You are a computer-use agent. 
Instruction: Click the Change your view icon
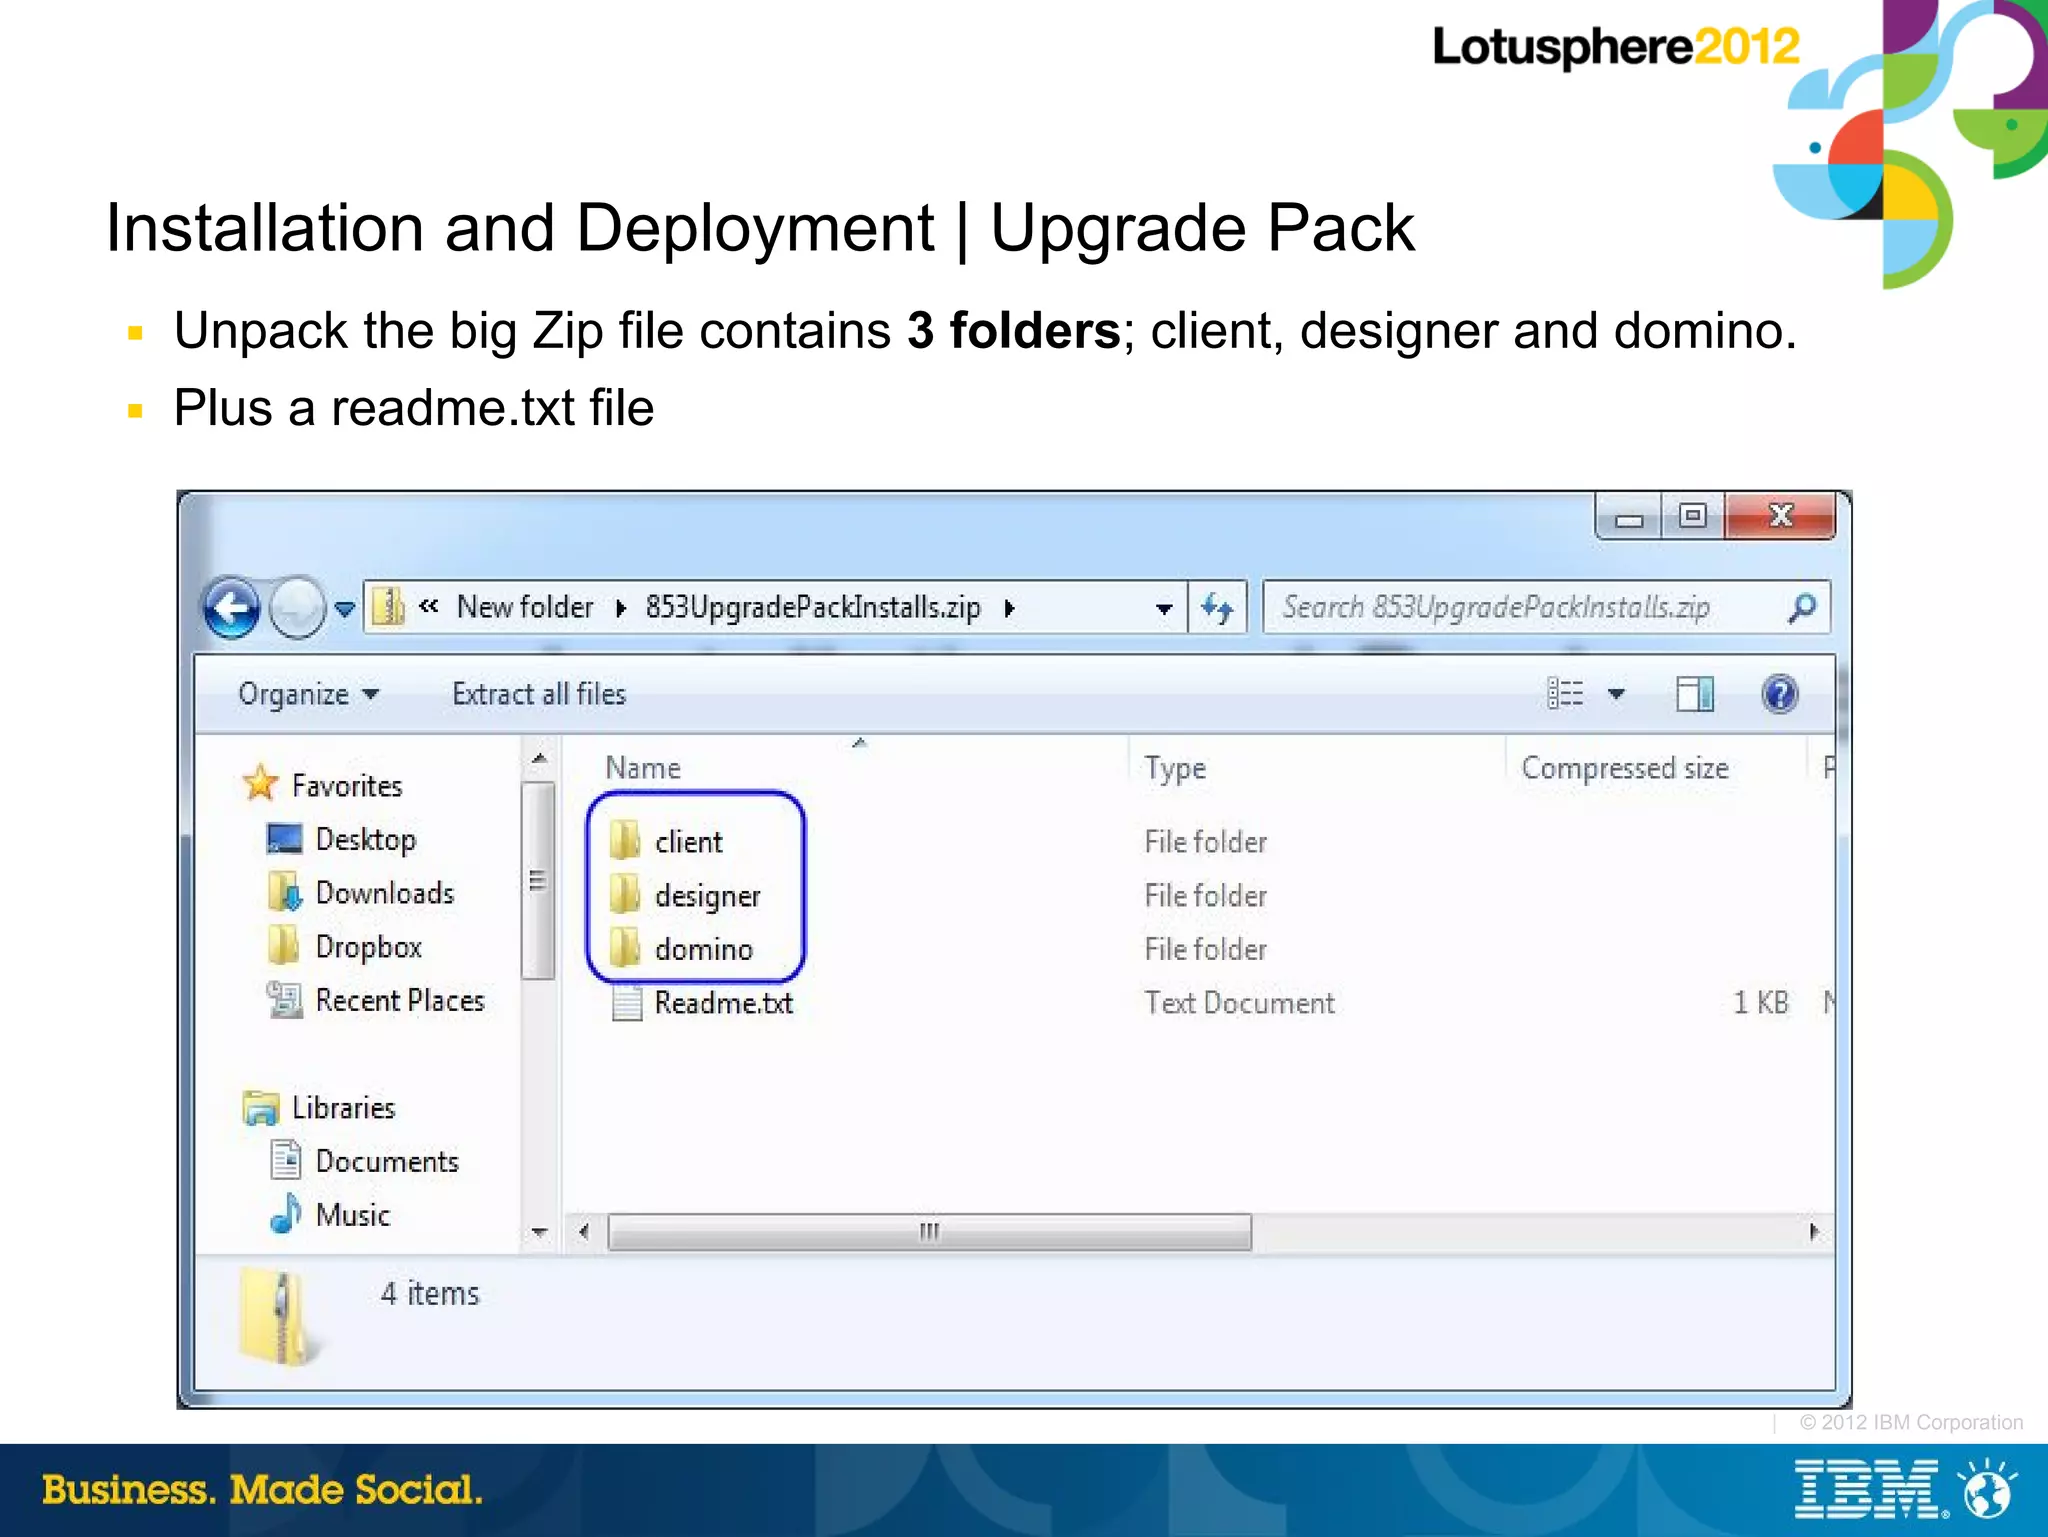click(x=1565, y=693)
